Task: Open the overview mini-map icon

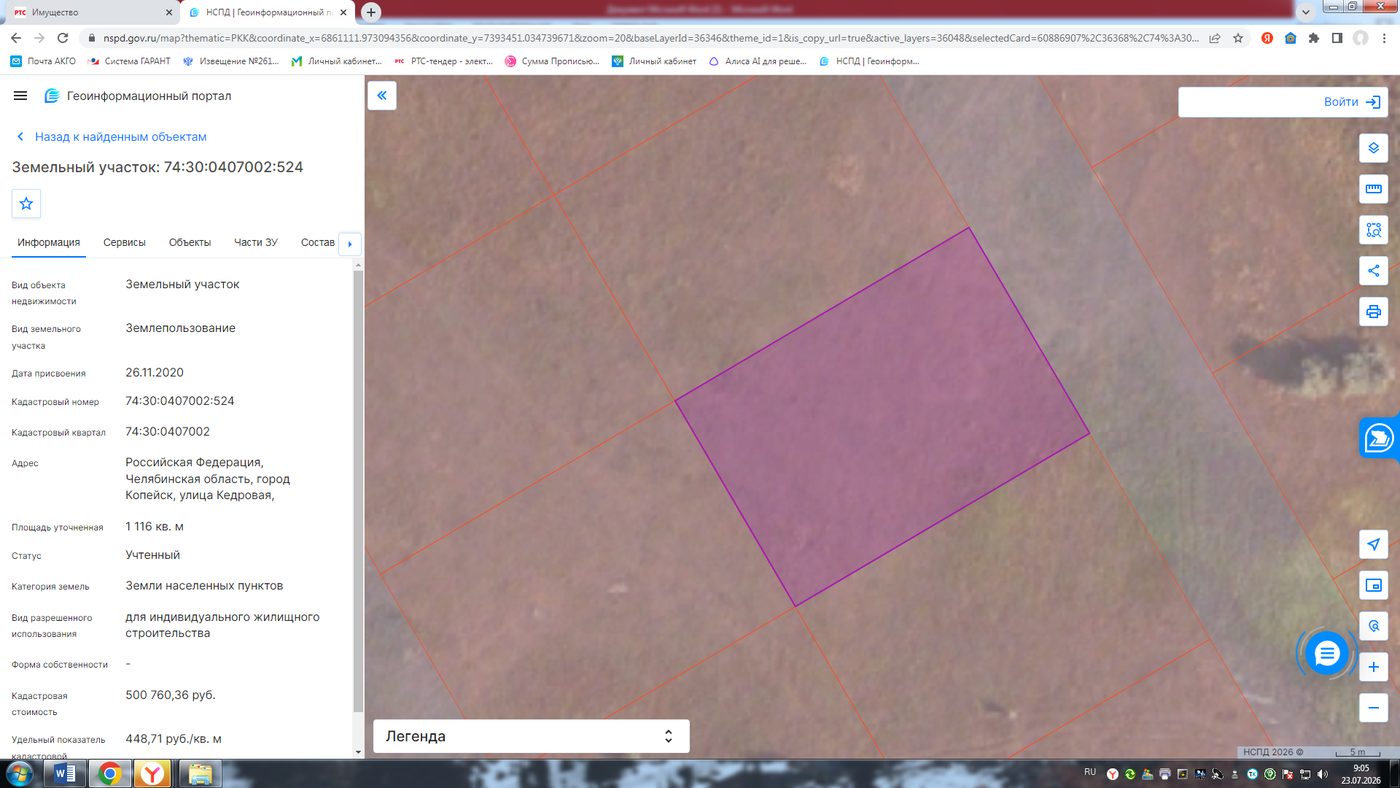Action: (x=1373, y=585)
